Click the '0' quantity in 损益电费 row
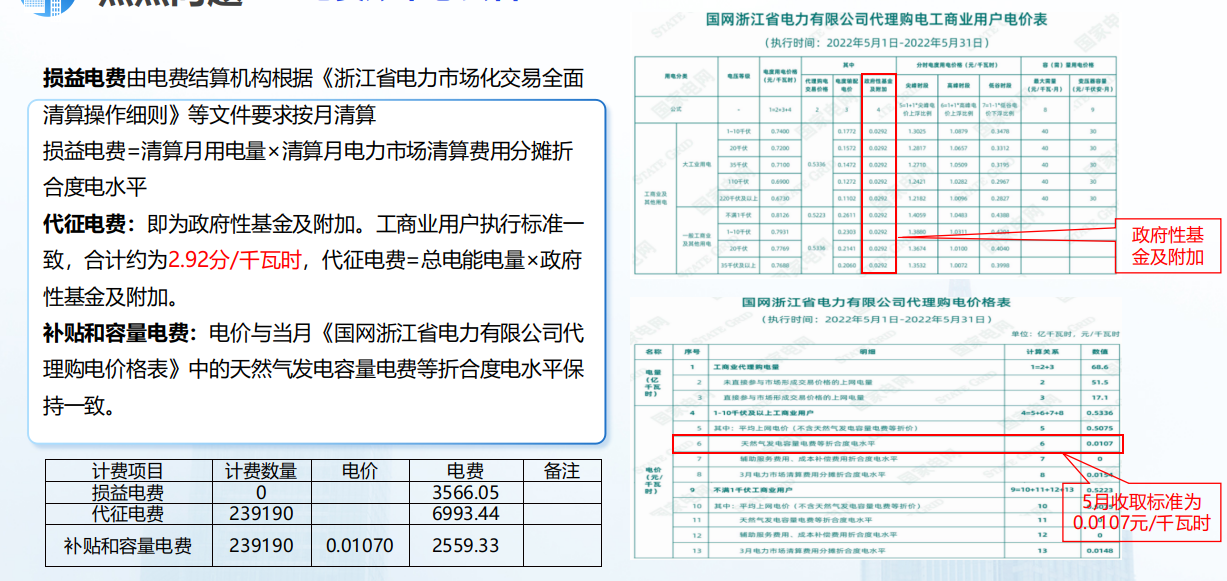The image size is (1227, 581). point(261,492)
